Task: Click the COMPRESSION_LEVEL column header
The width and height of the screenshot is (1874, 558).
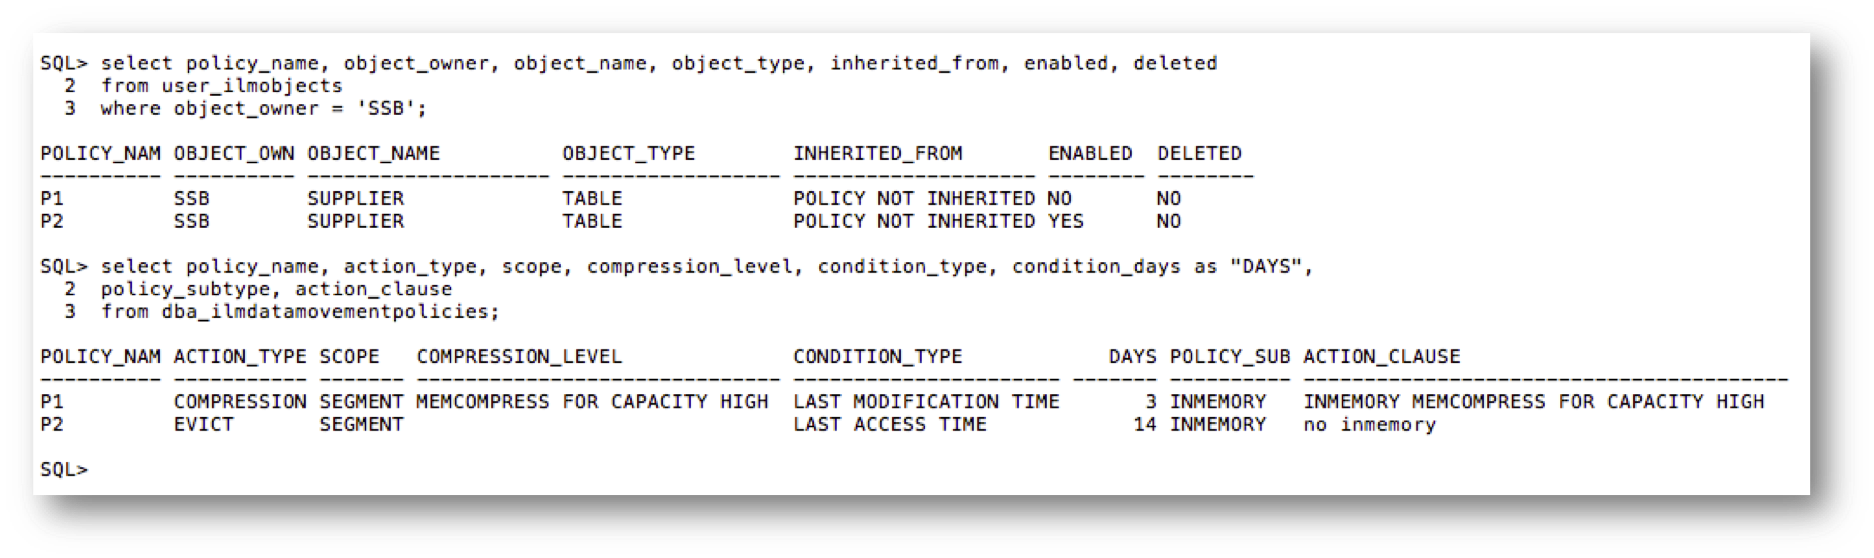Action: click(519, 356)
